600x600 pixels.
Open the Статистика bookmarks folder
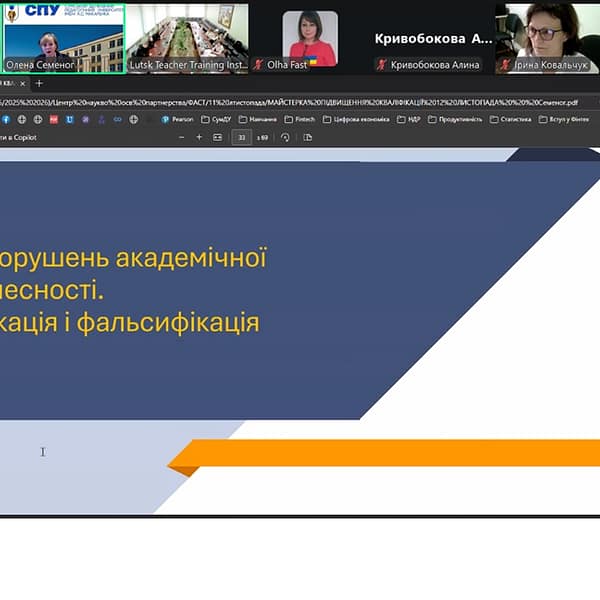coord(510,119)
